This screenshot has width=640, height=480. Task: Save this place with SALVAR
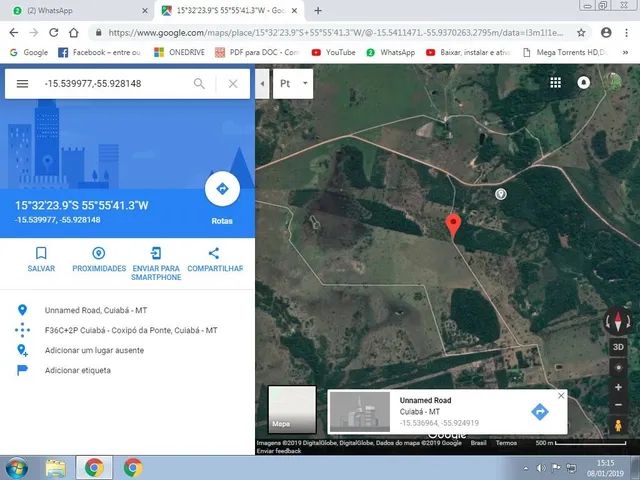point(41,259)
